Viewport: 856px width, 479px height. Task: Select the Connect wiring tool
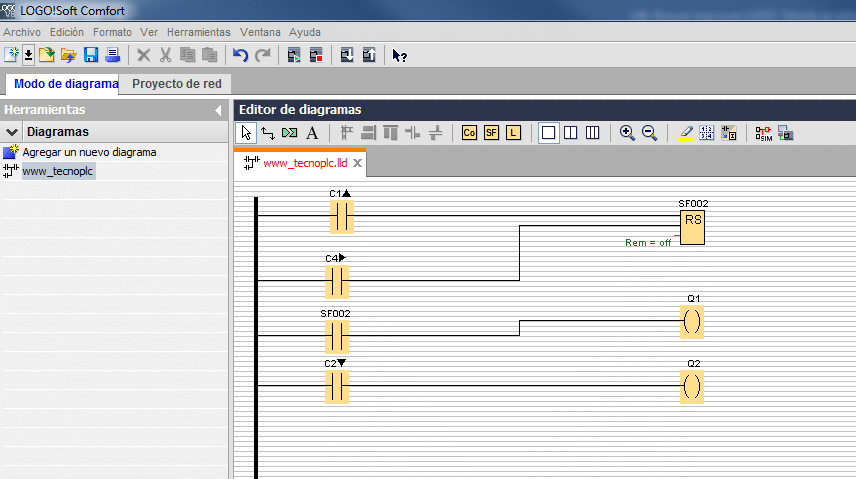[x=268, y=133]
